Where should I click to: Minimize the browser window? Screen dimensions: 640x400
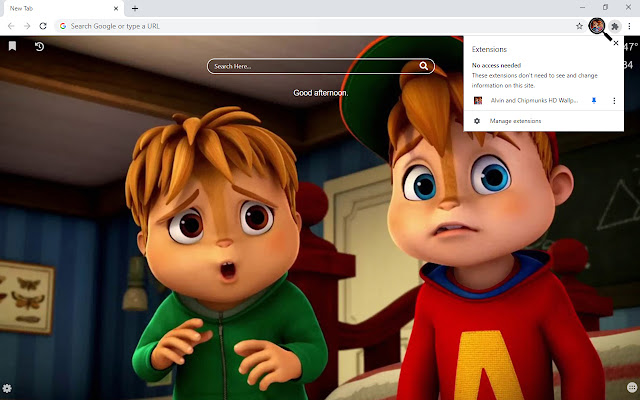click(x=582, y=7)
